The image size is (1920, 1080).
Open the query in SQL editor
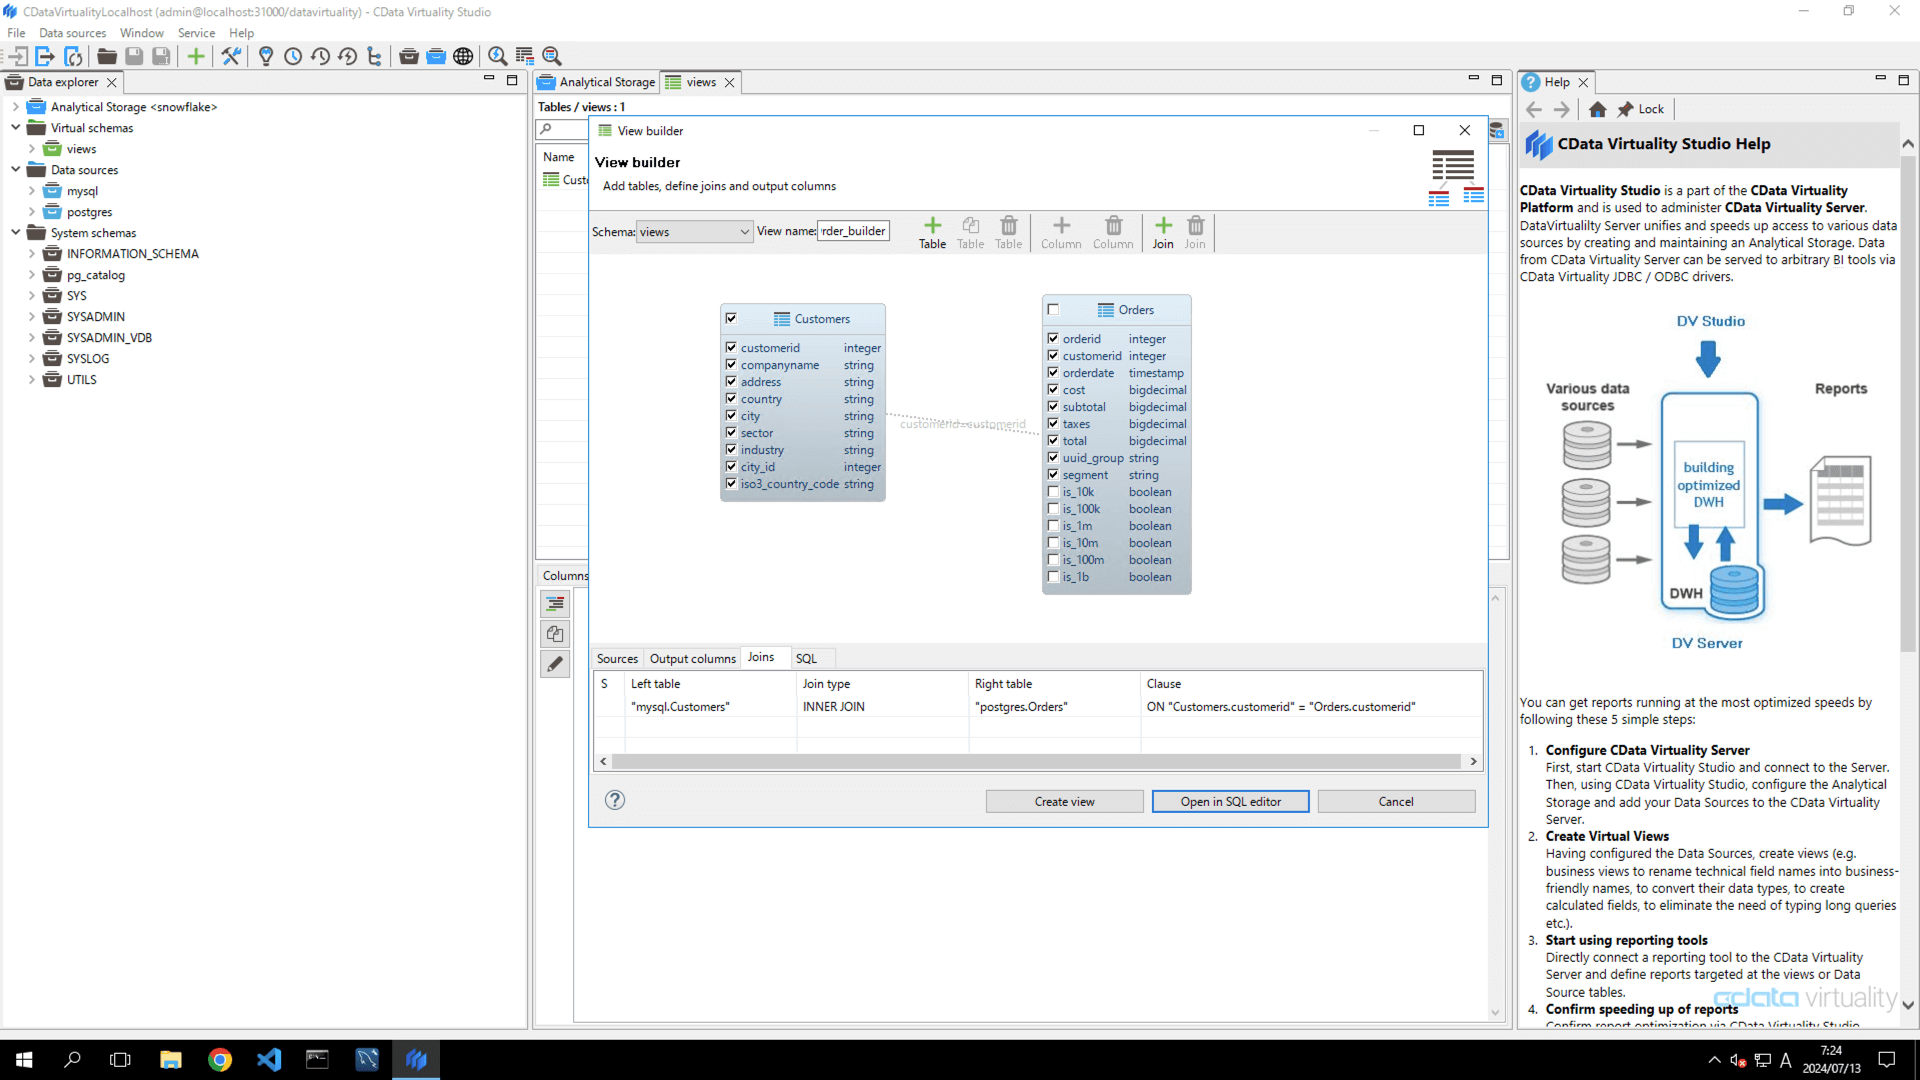click(1230, 801)
